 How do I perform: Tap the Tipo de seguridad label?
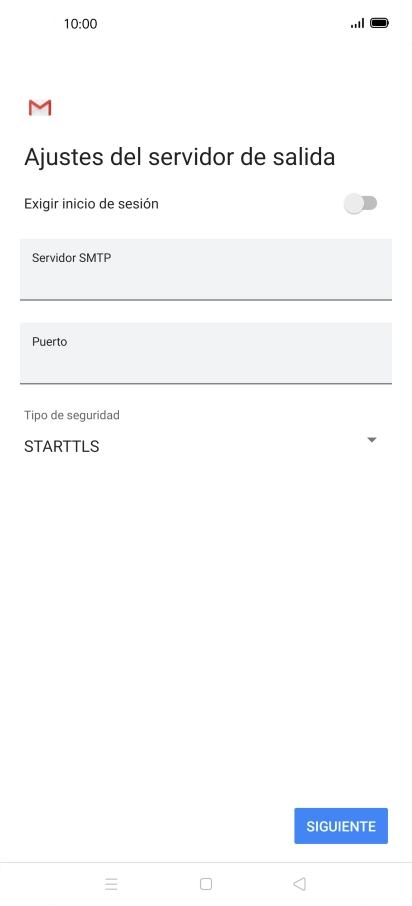point(72,415)
